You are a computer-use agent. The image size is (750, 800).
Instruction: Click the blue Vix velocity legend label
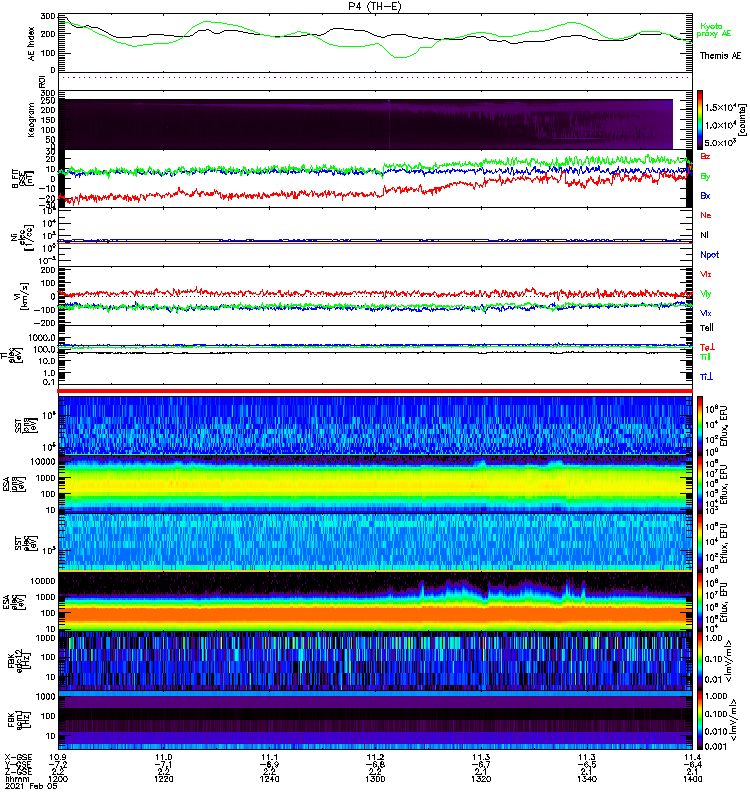pyautogui.click(x=706, y=313)
